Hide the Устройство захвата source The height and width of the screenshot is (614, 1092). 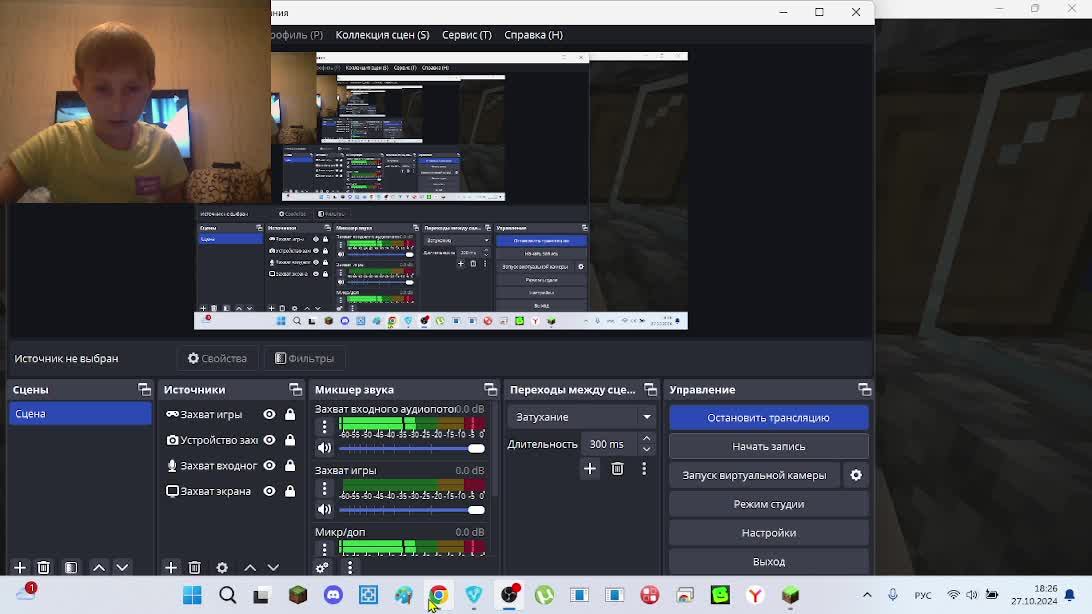pos(270,440)
